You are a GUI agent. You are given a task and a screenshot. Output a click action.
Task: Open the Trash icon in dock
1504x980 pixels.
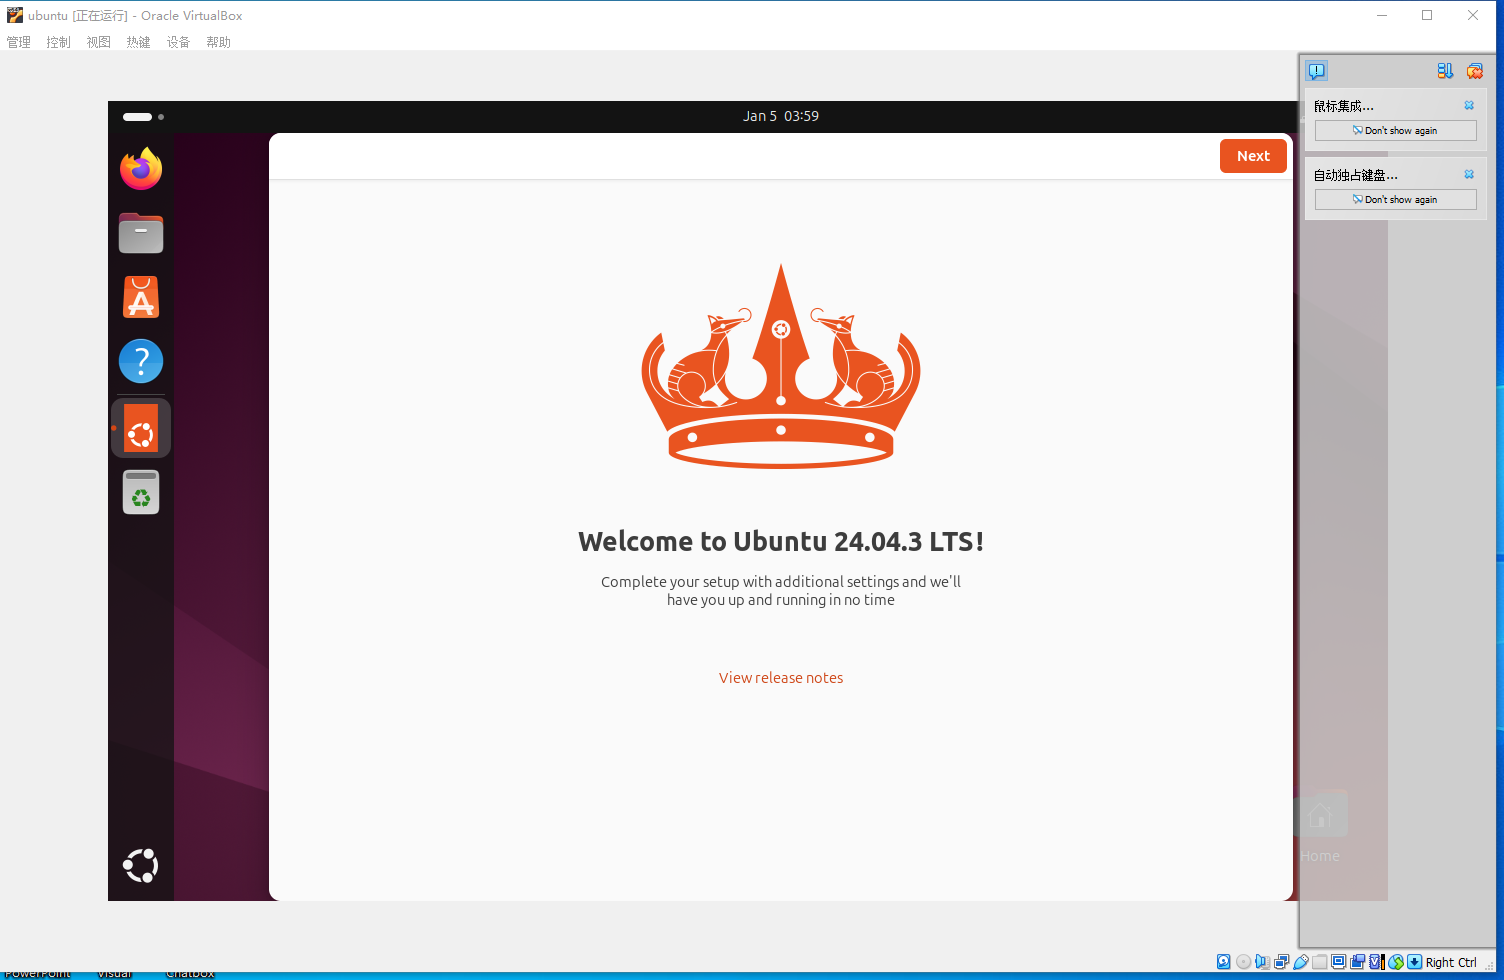(x=141, y=492)
